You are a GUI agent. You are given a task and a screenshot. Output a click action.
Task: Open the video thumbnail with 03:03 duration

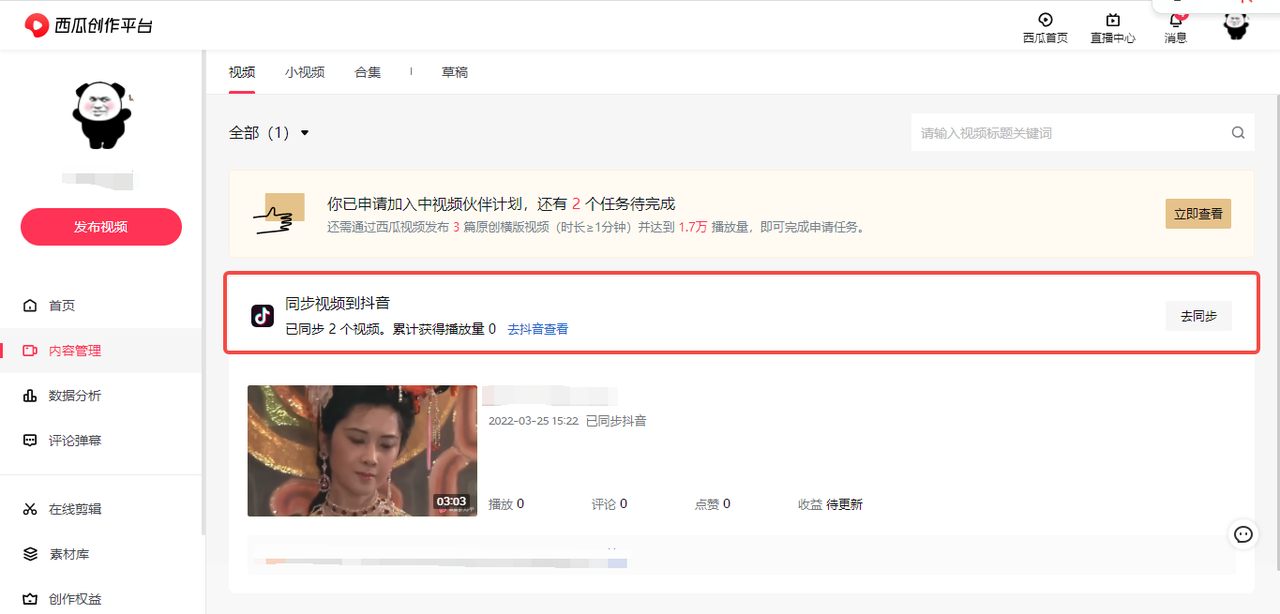362,451
